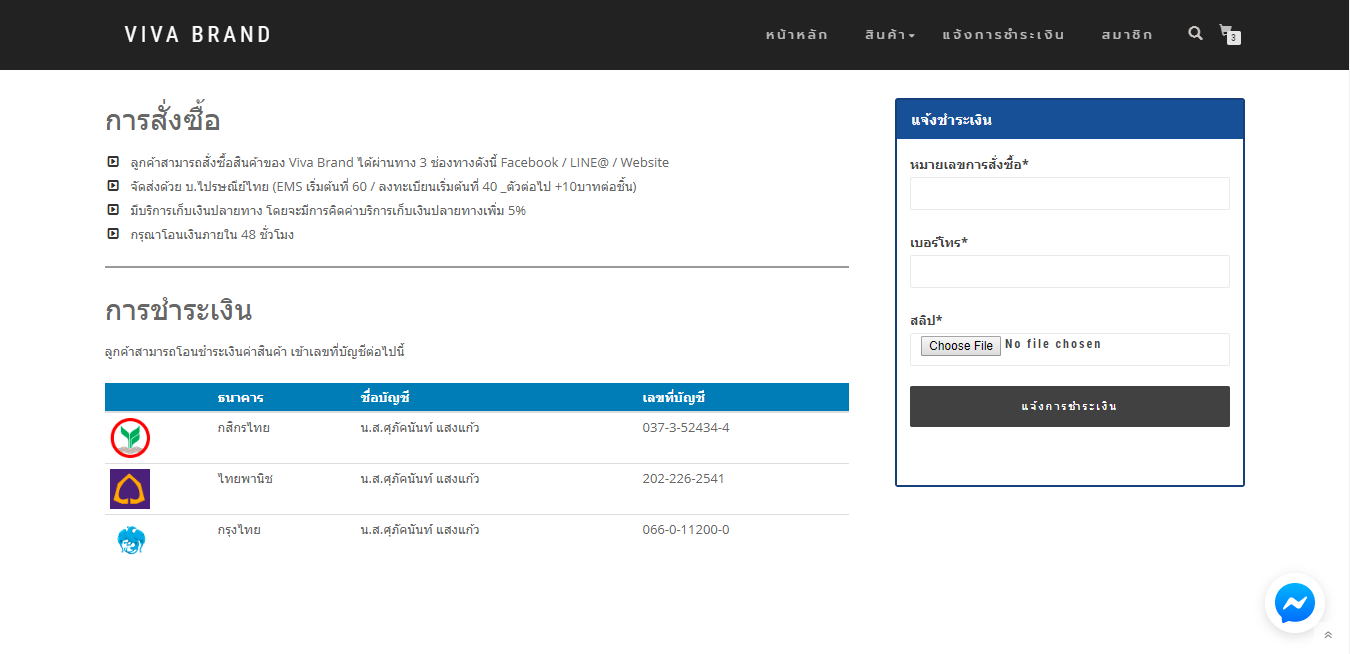Open the search magnifier icon
The height and width of the screenshot is (654, 1350).
click(x=1195, y=33)
